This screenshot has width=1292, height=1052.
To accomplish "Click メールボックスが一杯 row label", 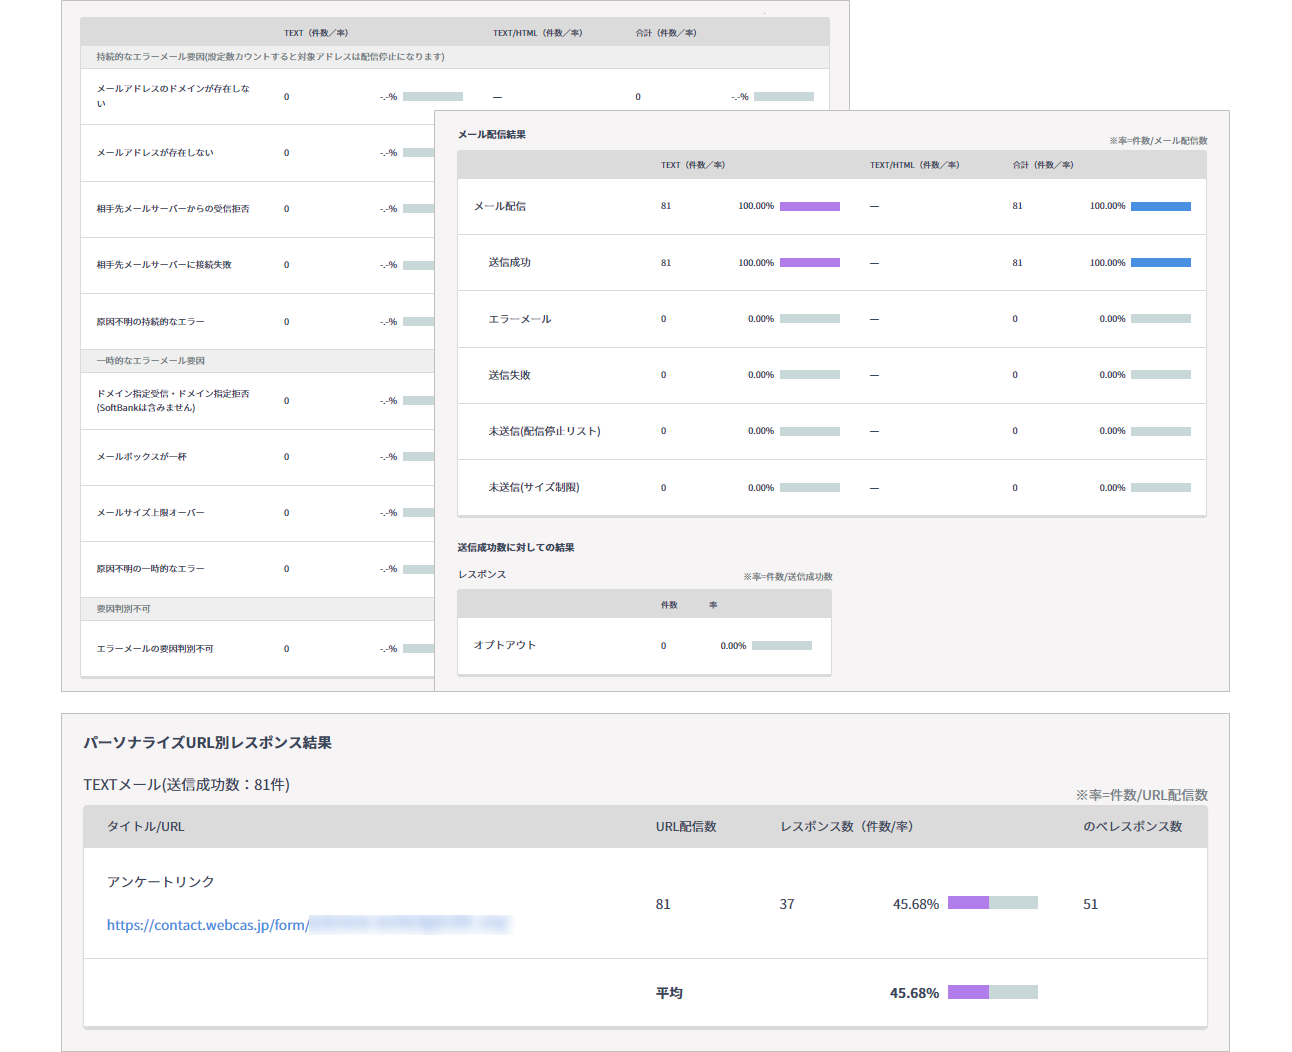I will click(141, 457).
